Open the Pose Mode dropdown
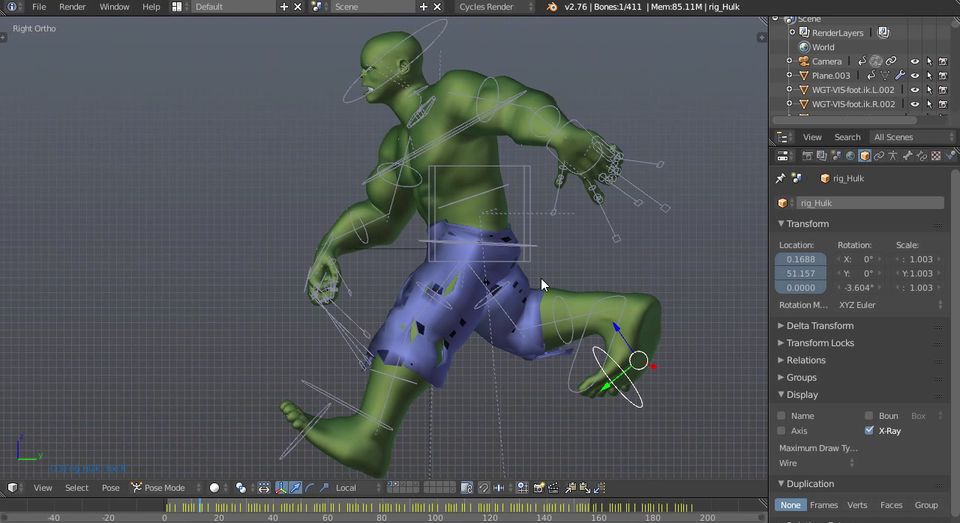The height and width of the screenshot is (523, 960). coord(166,487)
